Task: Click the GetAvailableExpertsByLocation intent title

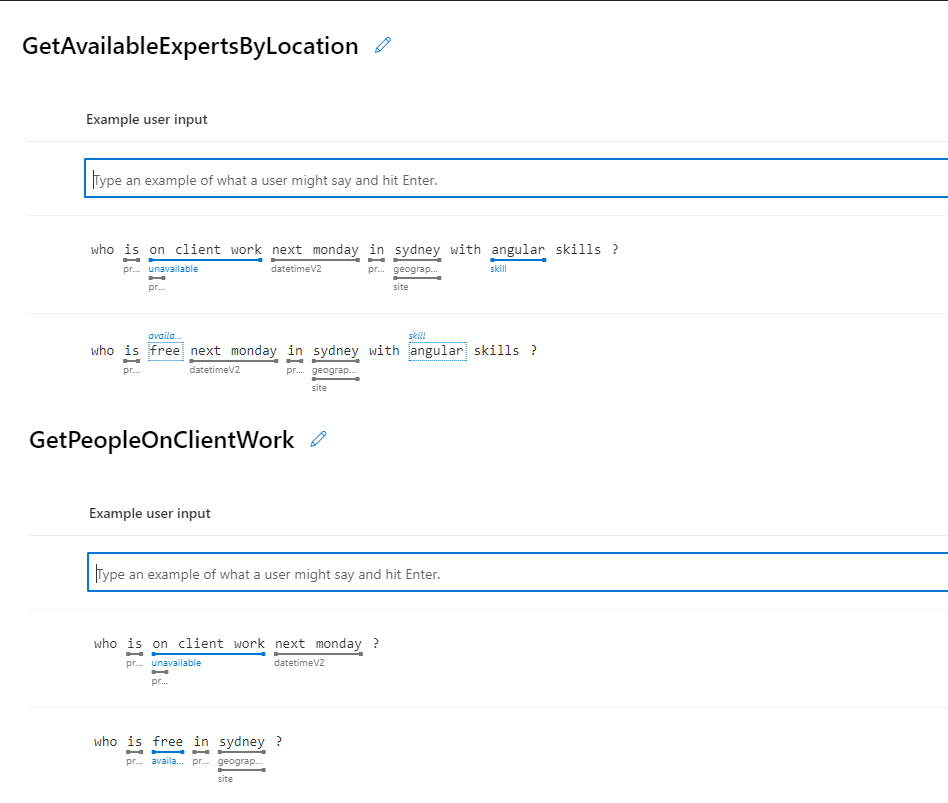Action: [190, 46]
